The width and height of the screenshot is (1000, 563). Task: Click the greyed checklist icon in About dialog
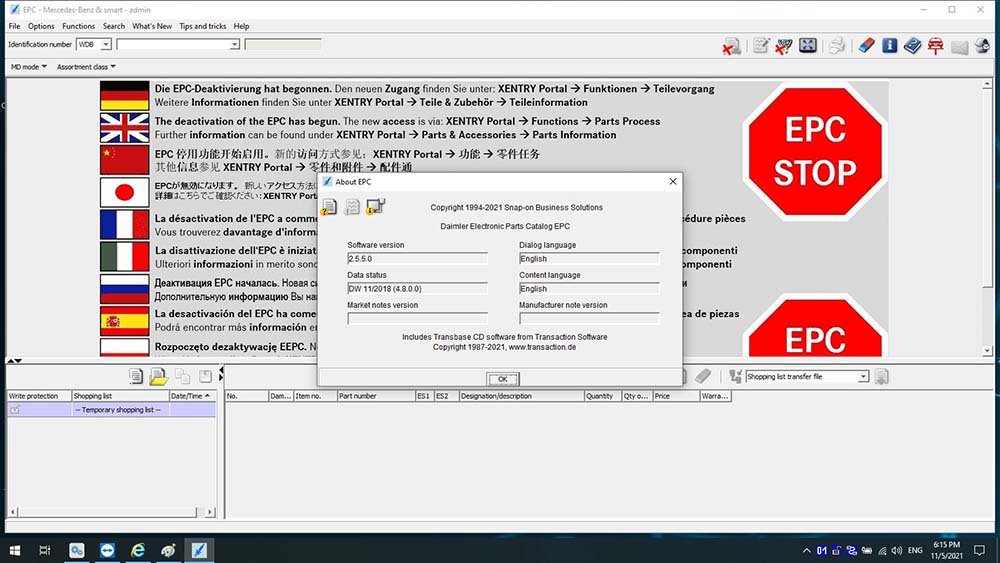click(x=352, y=207)
